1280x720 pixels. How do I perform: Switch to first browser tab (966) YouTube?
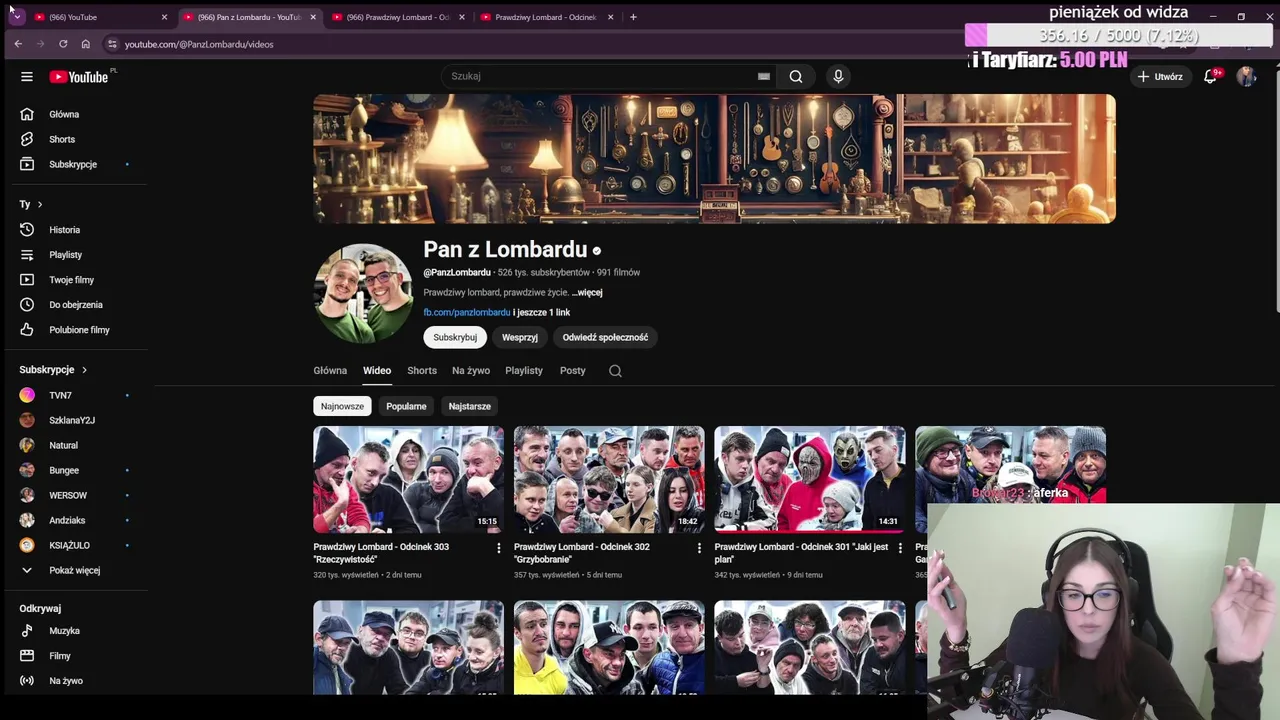click(x=100, y=17)
